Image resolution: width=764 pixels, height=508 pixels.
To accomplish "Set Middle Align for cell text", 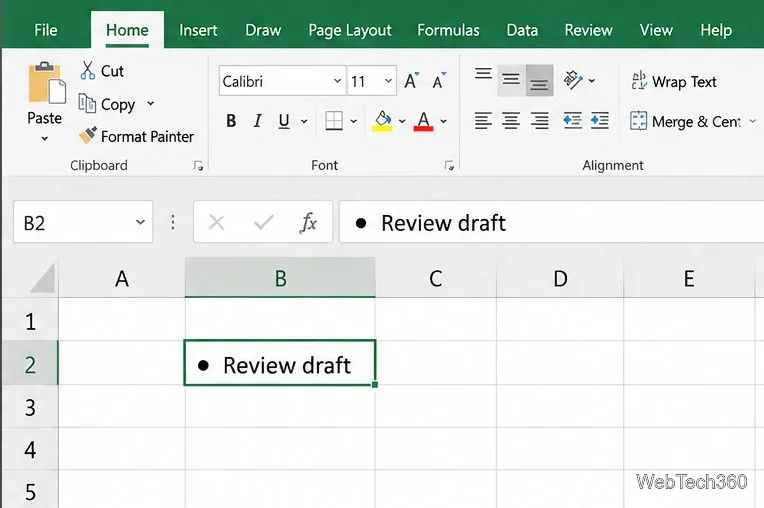I will pos(511,80).
